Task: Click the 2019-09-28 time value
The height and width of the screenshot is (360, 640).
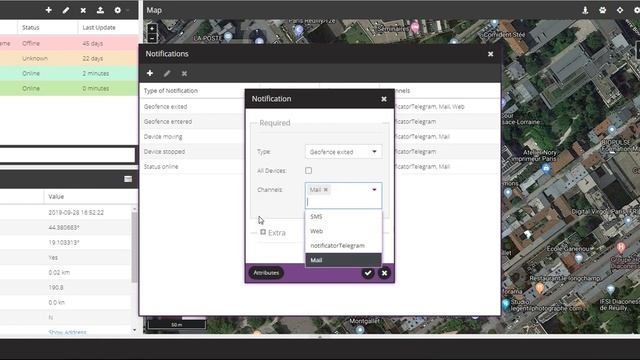Action: coord(76,213)
